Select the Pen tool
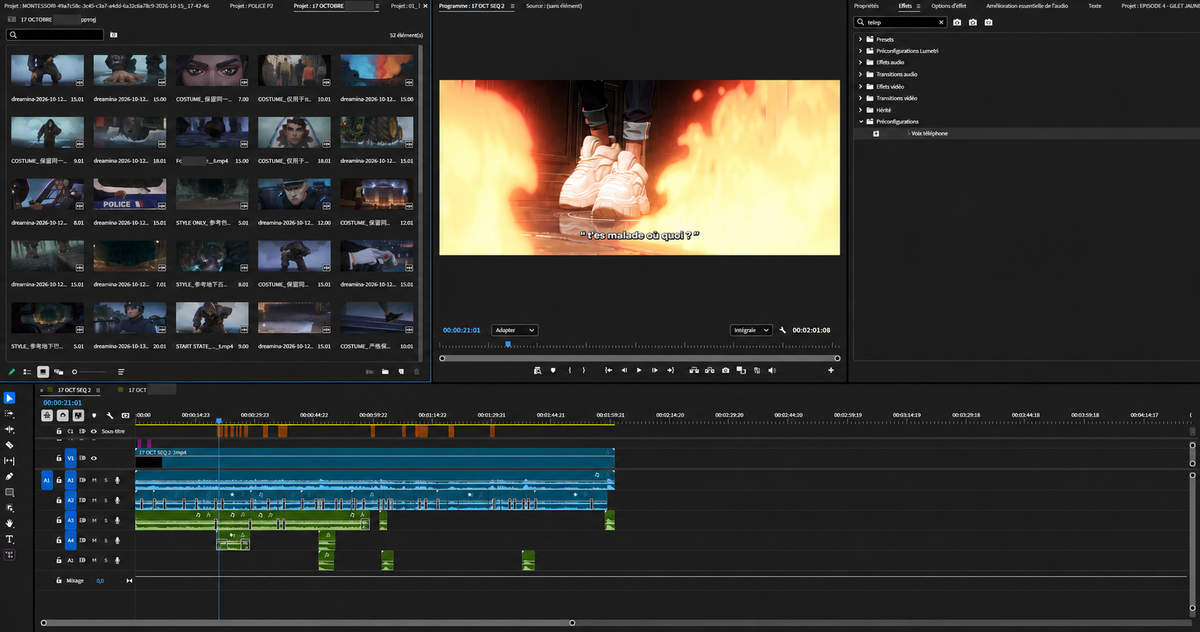 9,476
